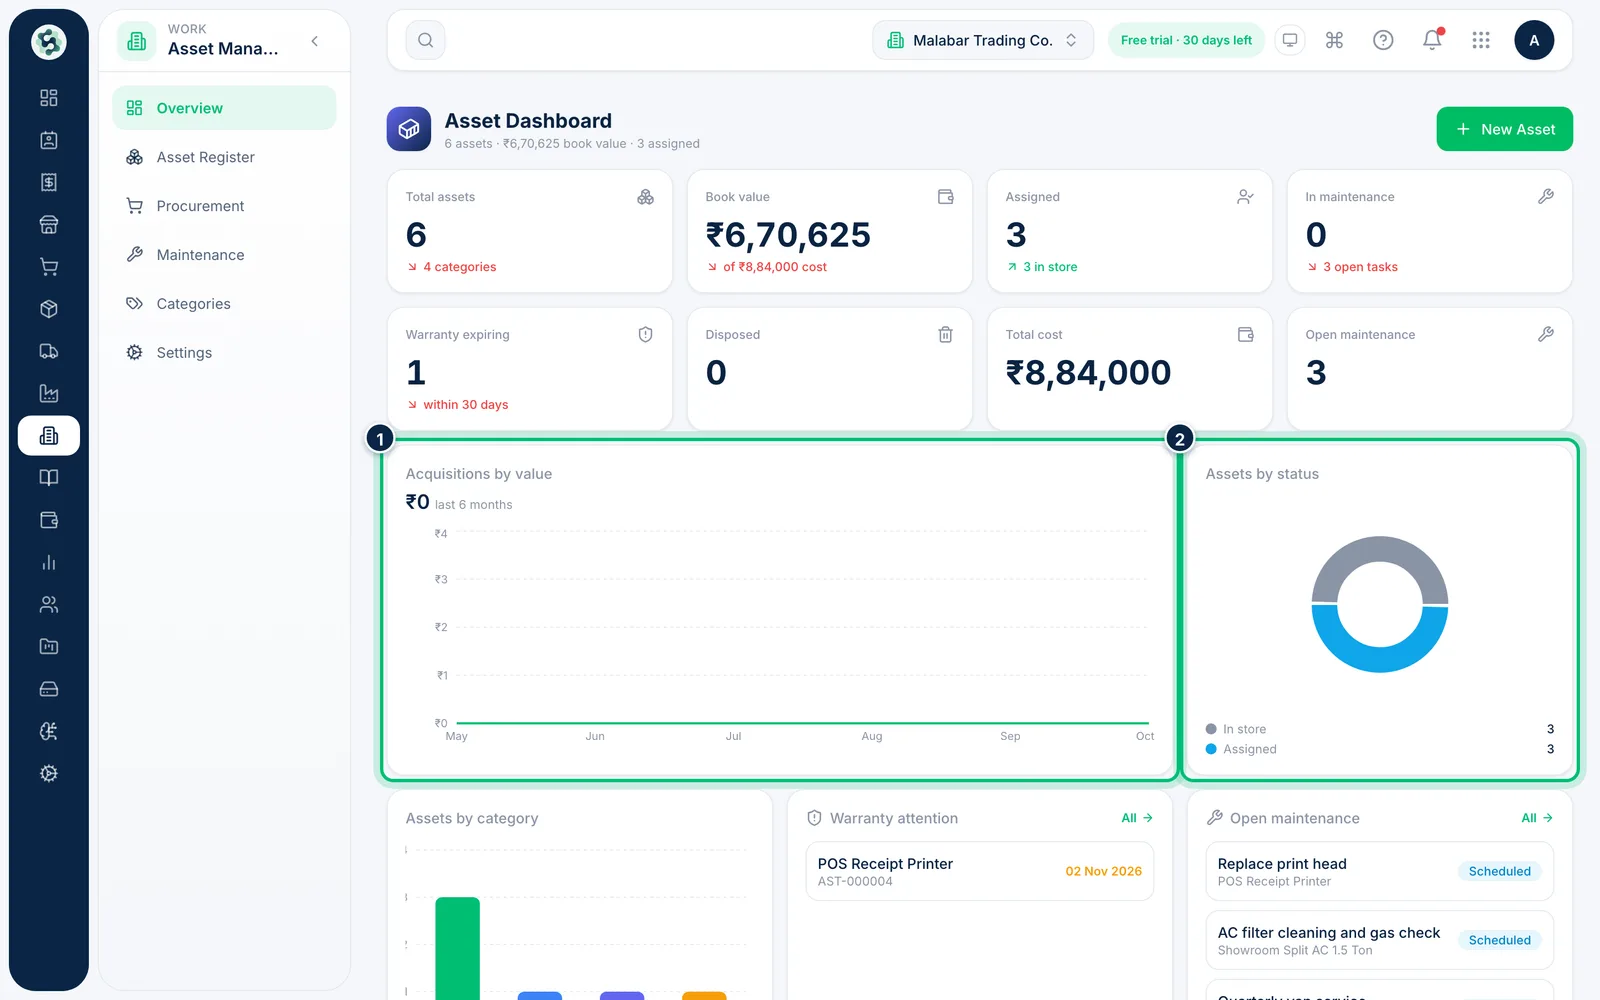Open the open-book icon in the dark rail
The width and height of the screenshot is (1600, 1000).
point(48,478)
